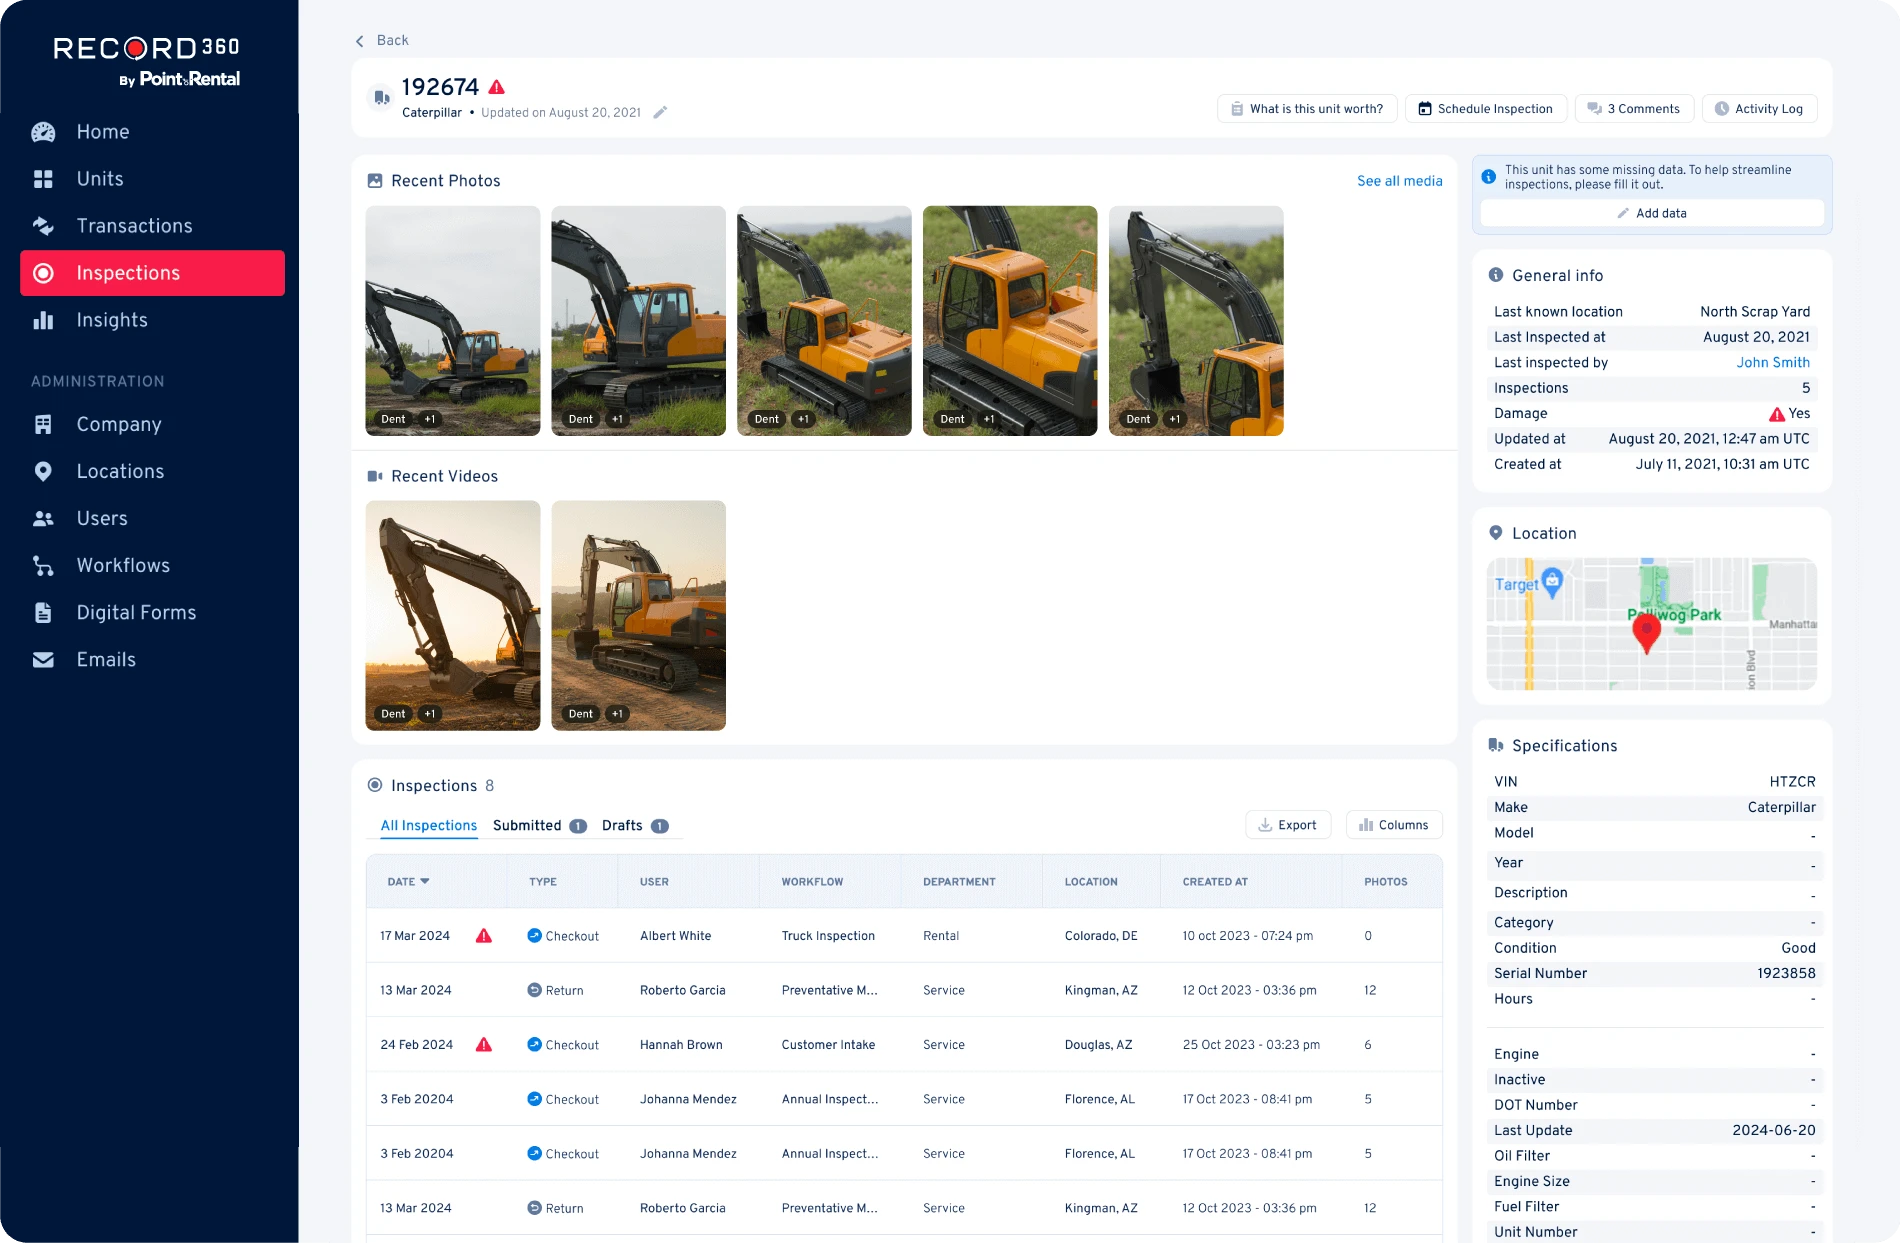The image size is (1900, 1243).
Task: Click the pencil edit icon beside update date
Action: point(660,113)
